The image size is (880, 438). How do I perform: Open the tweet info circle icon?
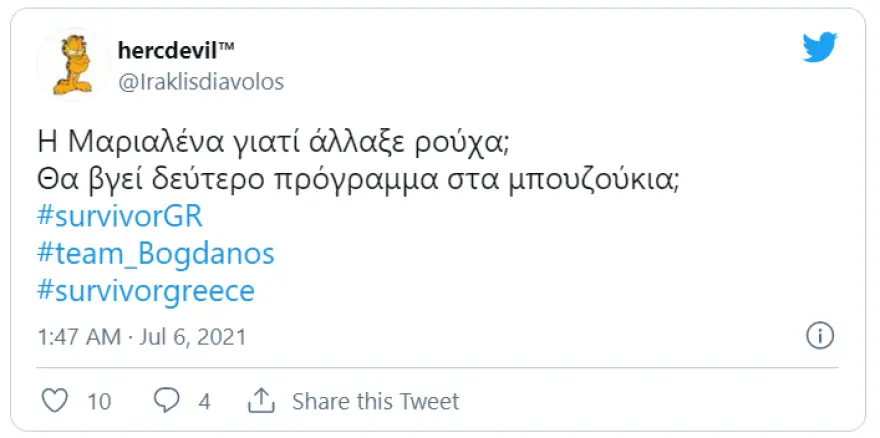tap(819, 334)
